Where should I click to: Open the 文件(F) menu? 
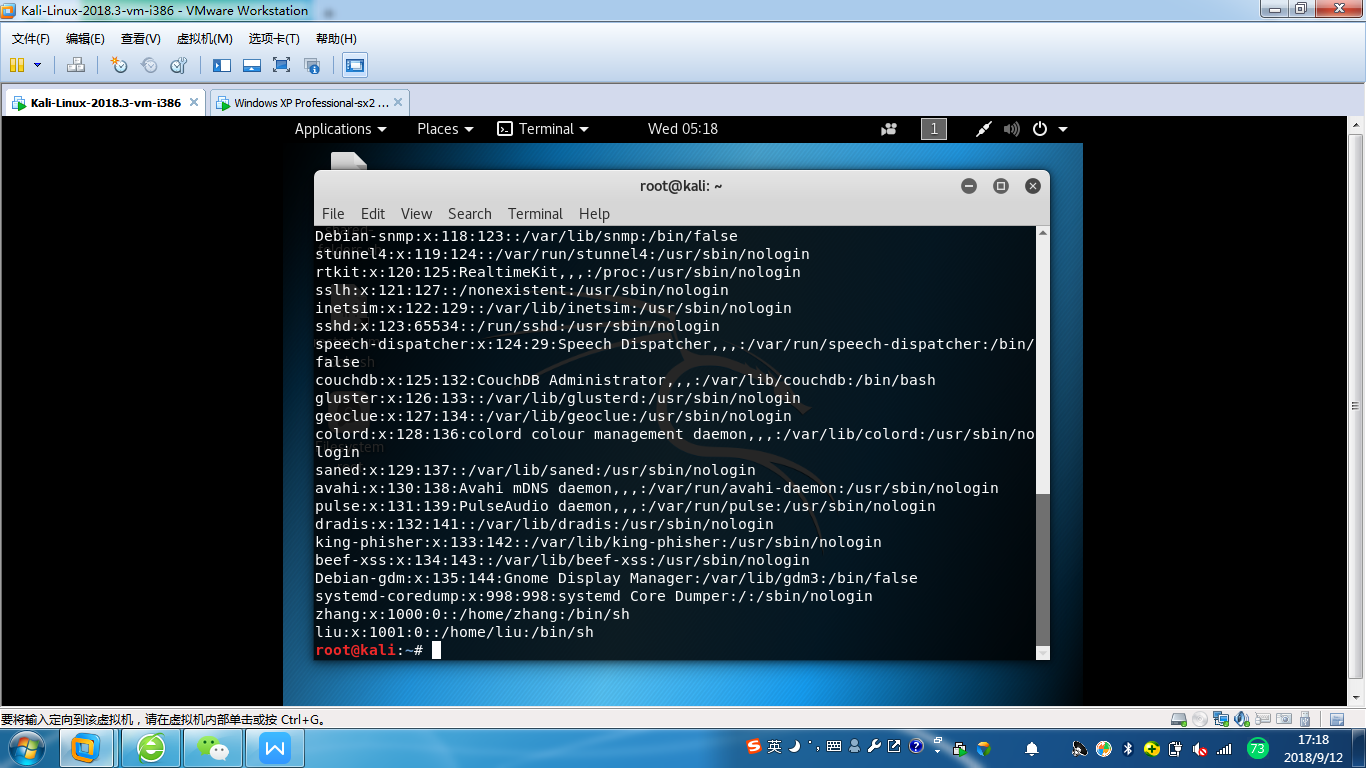[x=31, y=39]
